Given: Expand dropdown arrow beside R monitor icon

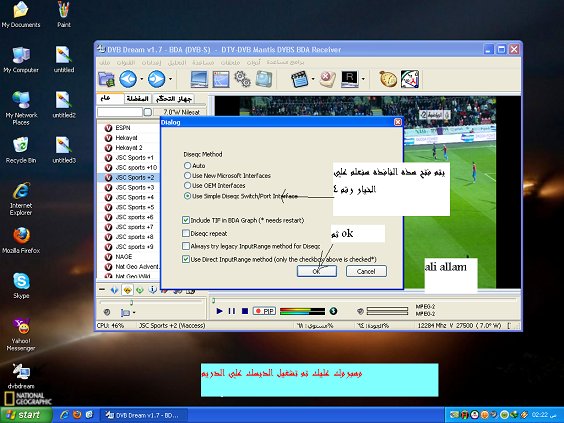Looking at the screenshot, I should point(363,79).
